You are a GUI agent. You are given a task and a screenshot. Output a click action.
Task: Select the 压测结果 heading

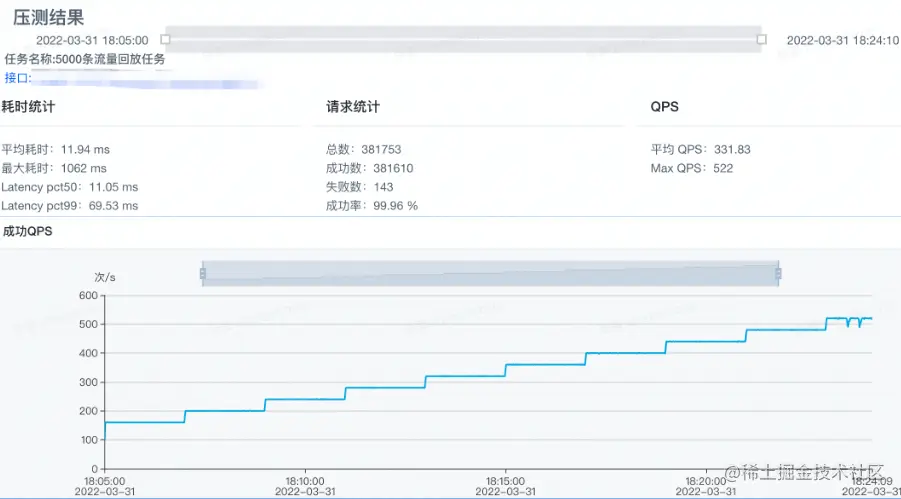click(x=49, y=17)
